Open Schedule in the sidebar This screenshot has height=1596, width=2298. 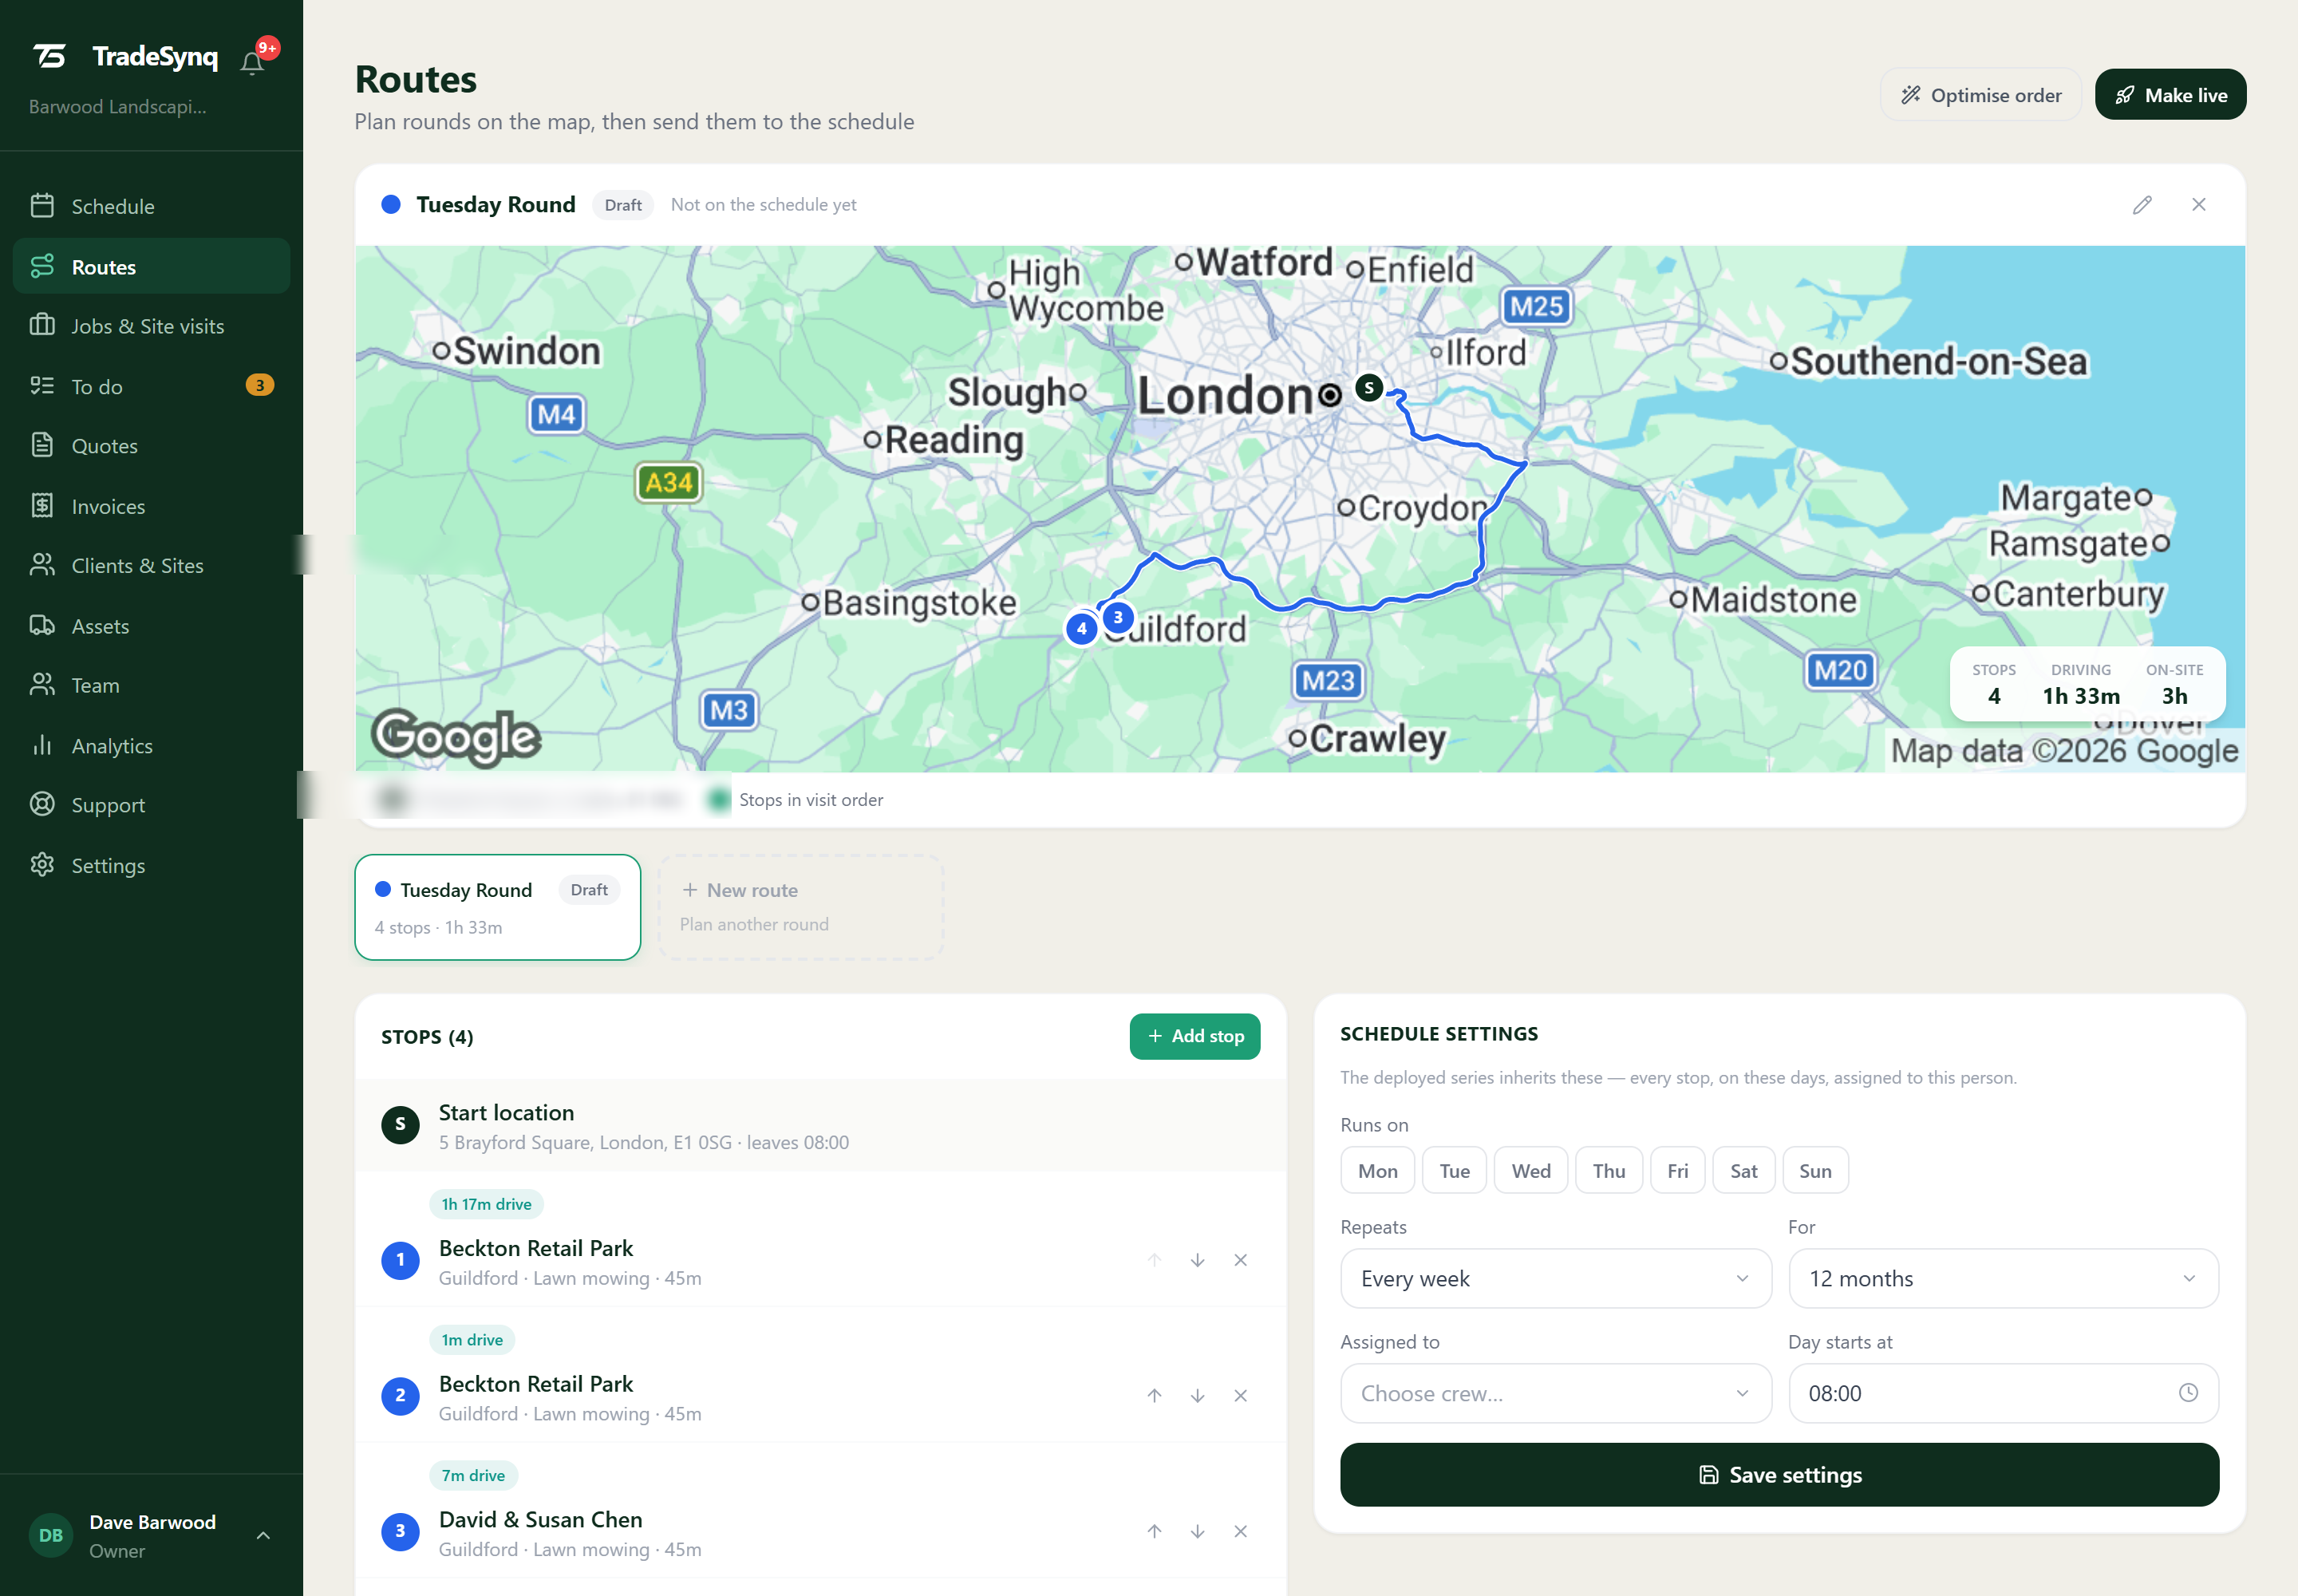coord(151,207)
